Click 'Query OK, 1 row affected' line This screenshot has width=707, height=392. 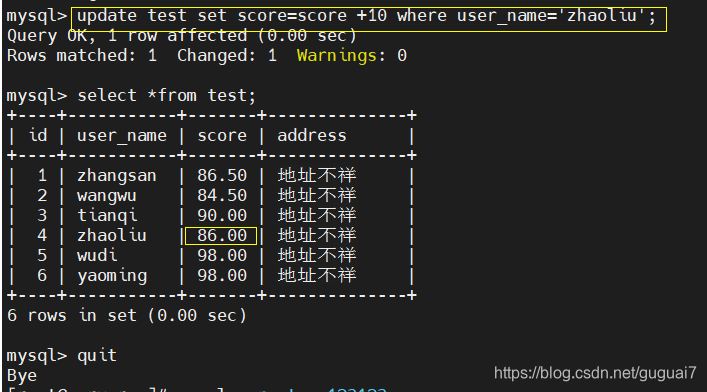[182, 36]
